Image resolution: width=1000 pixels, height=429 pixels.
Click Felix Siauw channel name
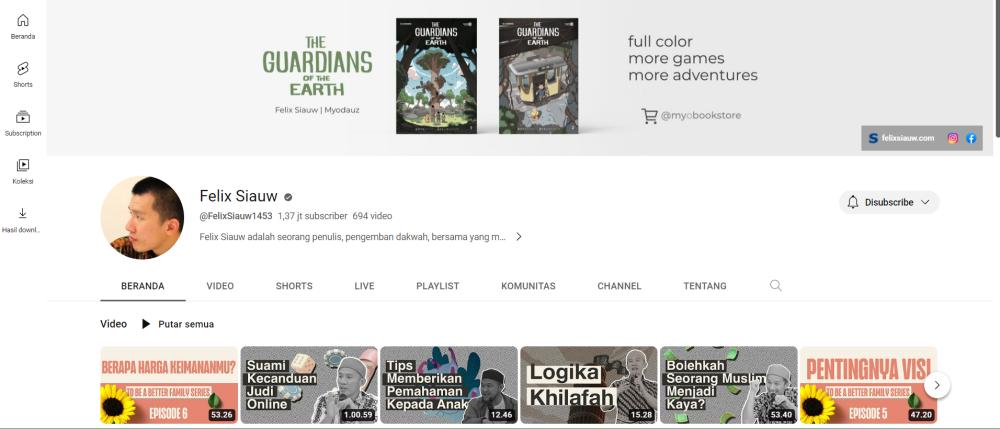(239, 196)
